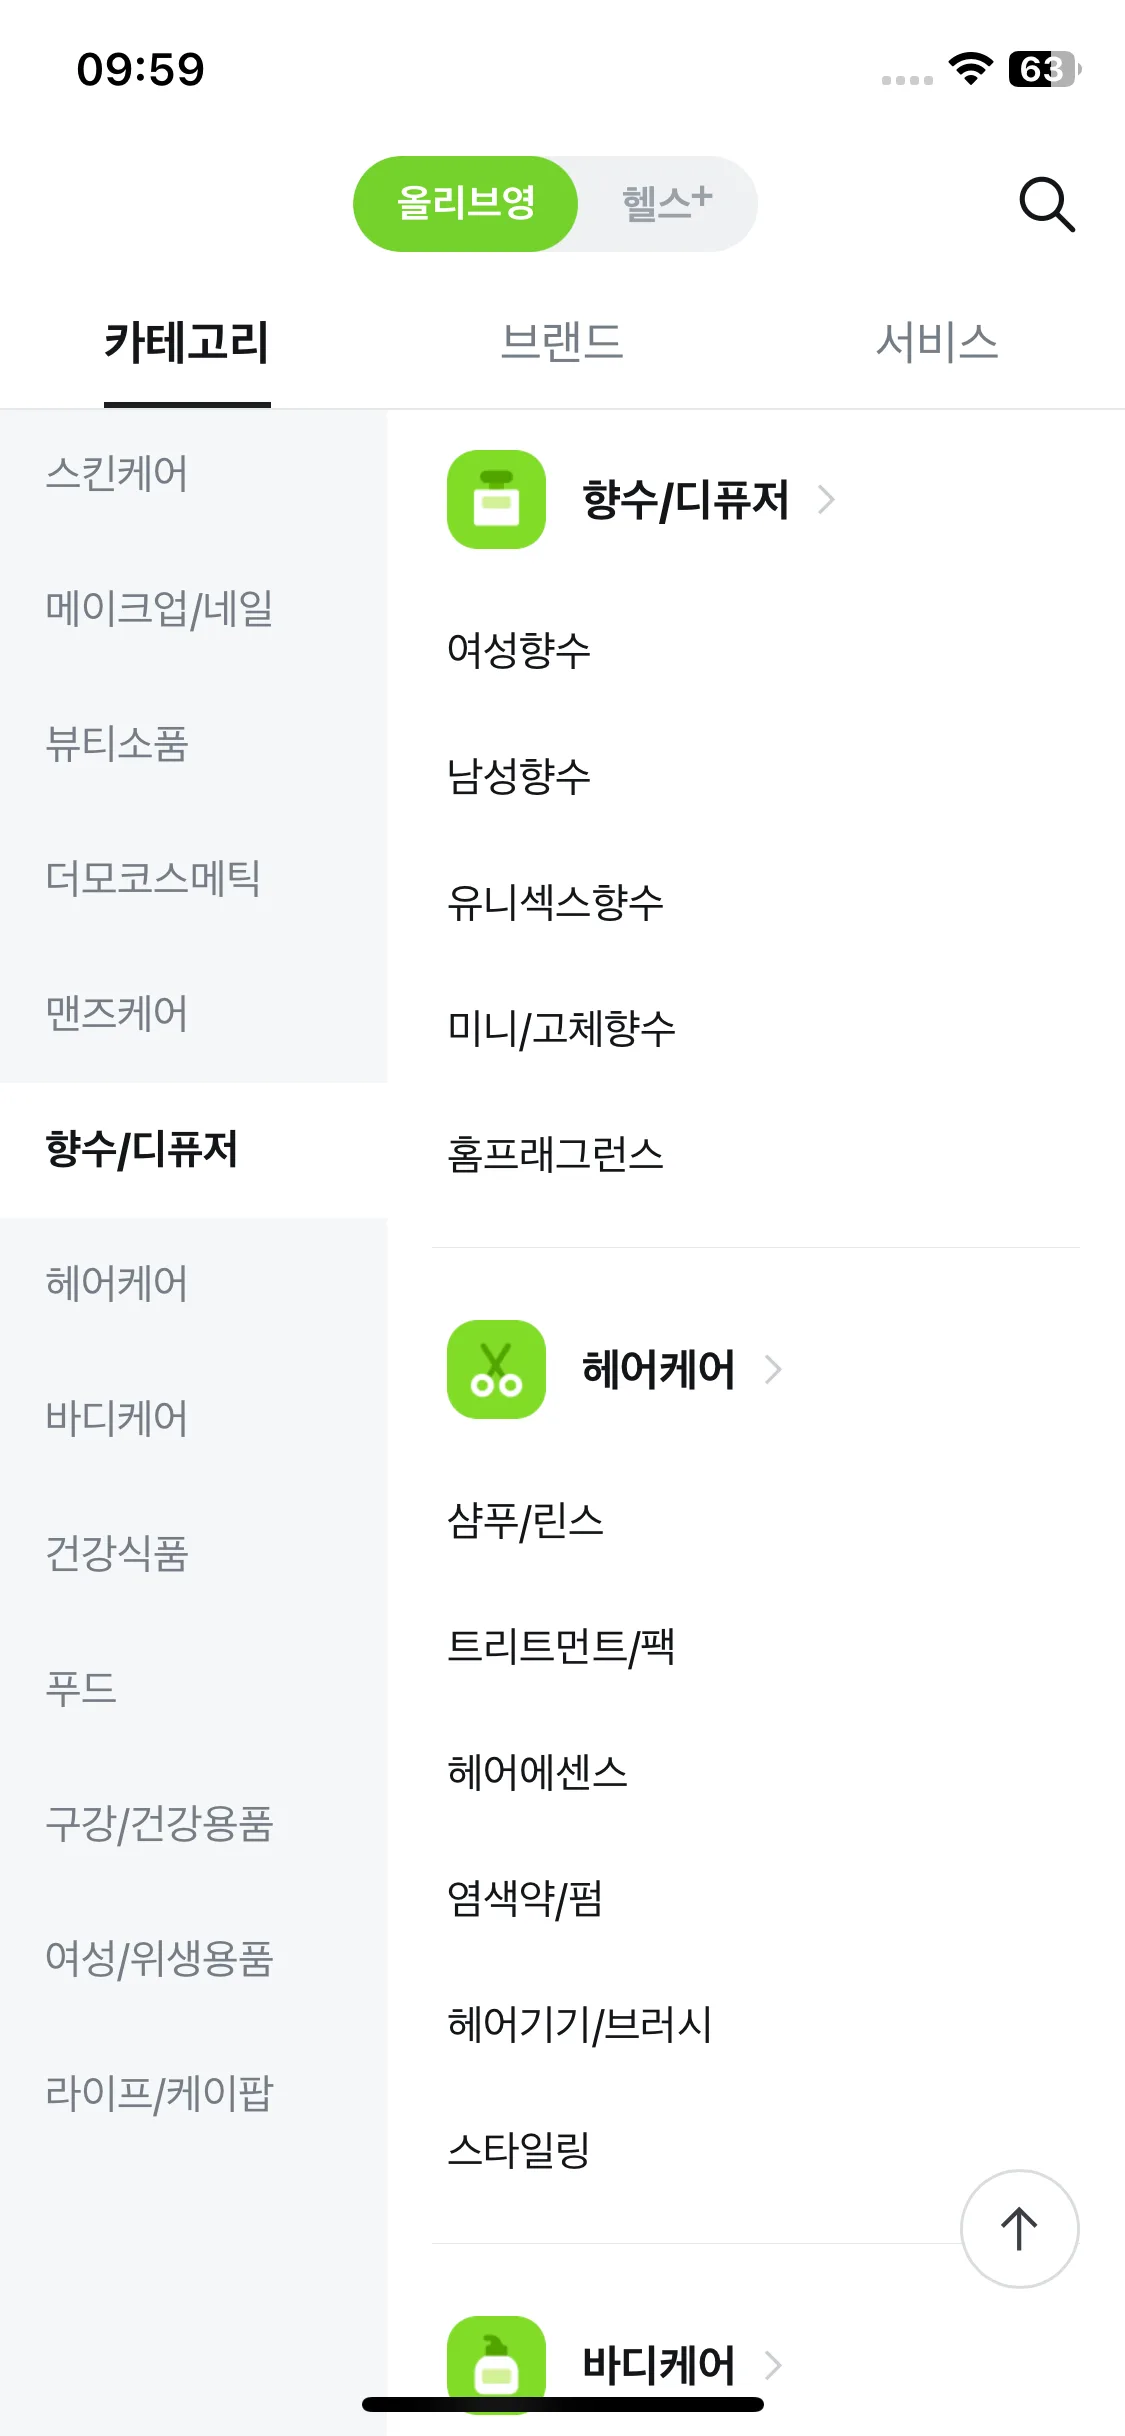Tap the green perfume bottle icon
The image size is (1125, 2436).
tap(496, 499)
